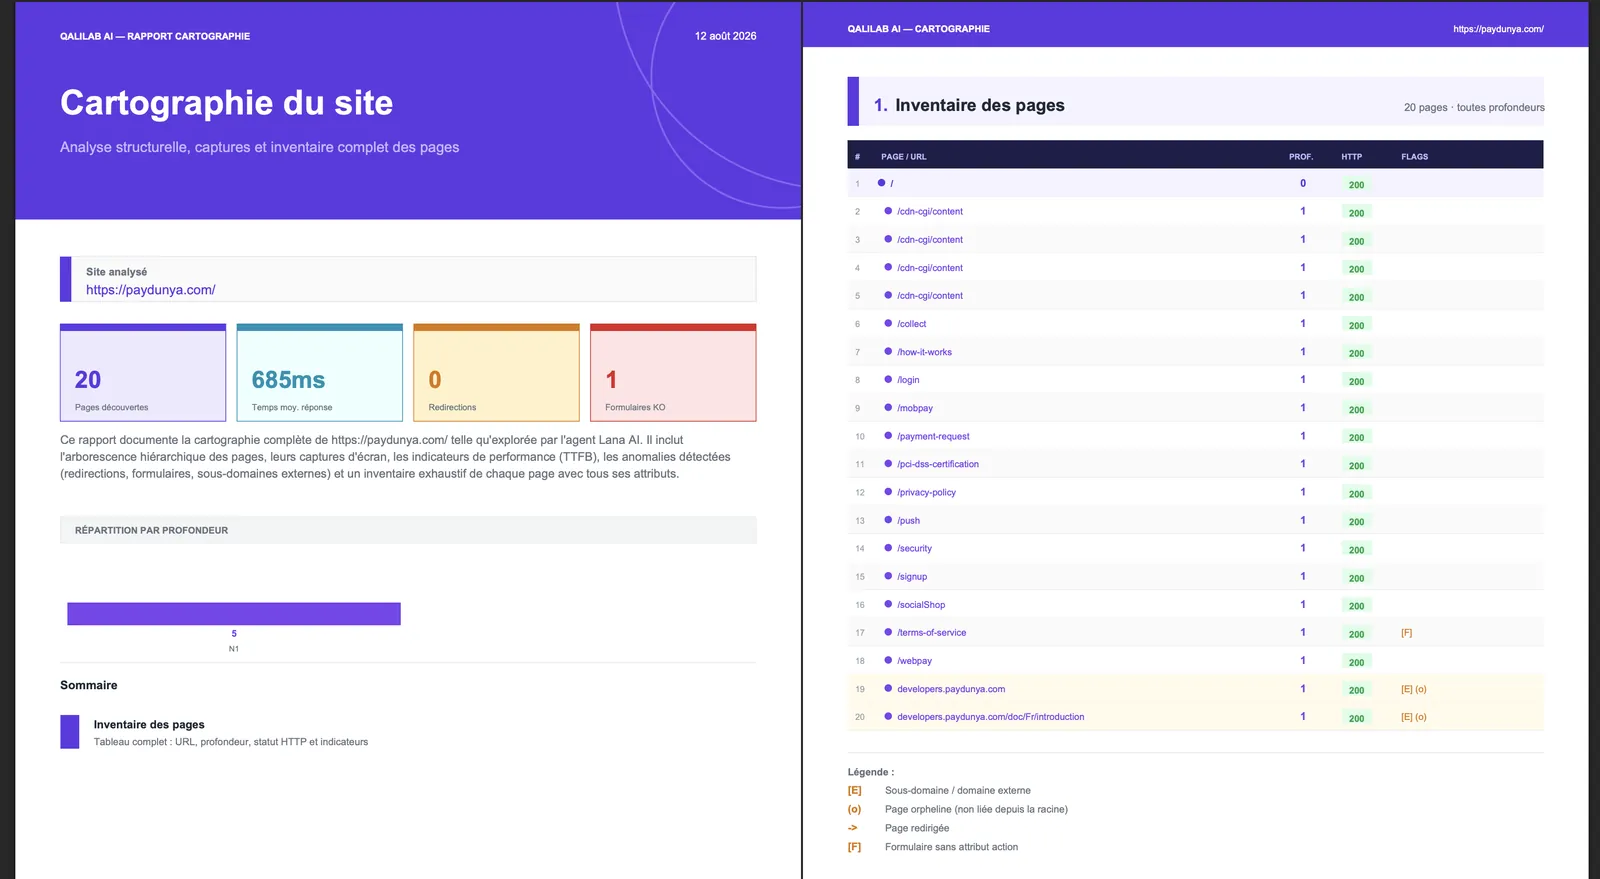Click the /cdn-cgi/content link in row 2

coord(930,212)
